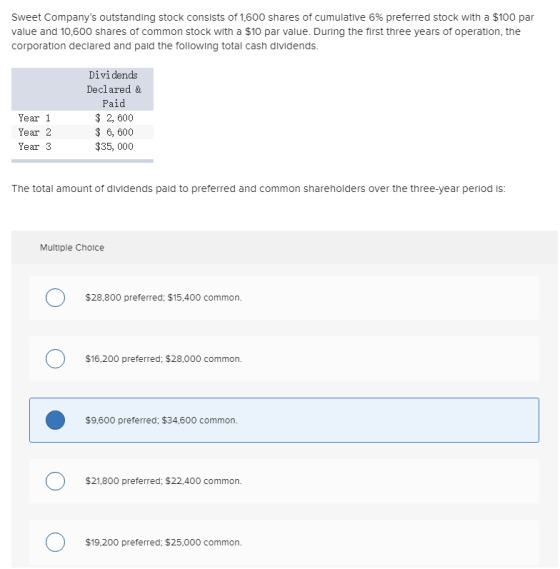Click the text '$28,800 preferred; $15,400 common.'
Screen dimensions: 560x569
click(x=163, y=298)
